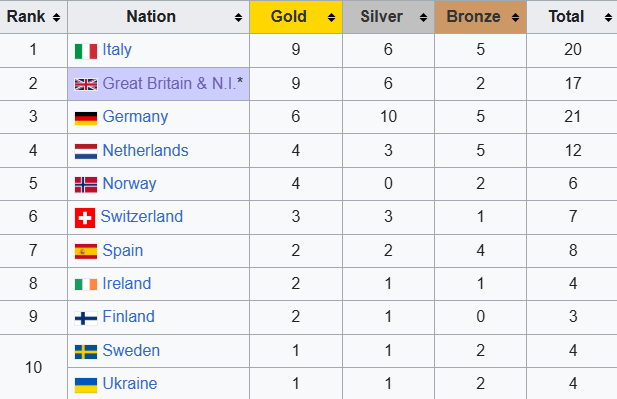Select Germany's silver medal count cell
The image size is (617, 399).
point(388,117)
